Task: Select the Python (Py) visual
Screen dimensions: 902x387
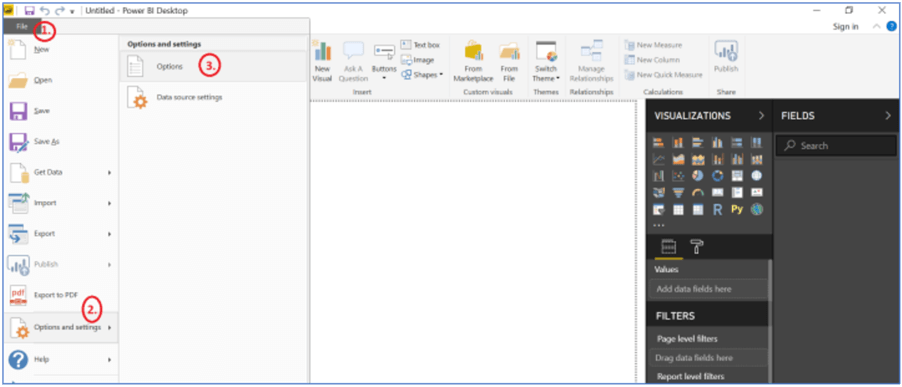Action: click(x=737, y=210)
